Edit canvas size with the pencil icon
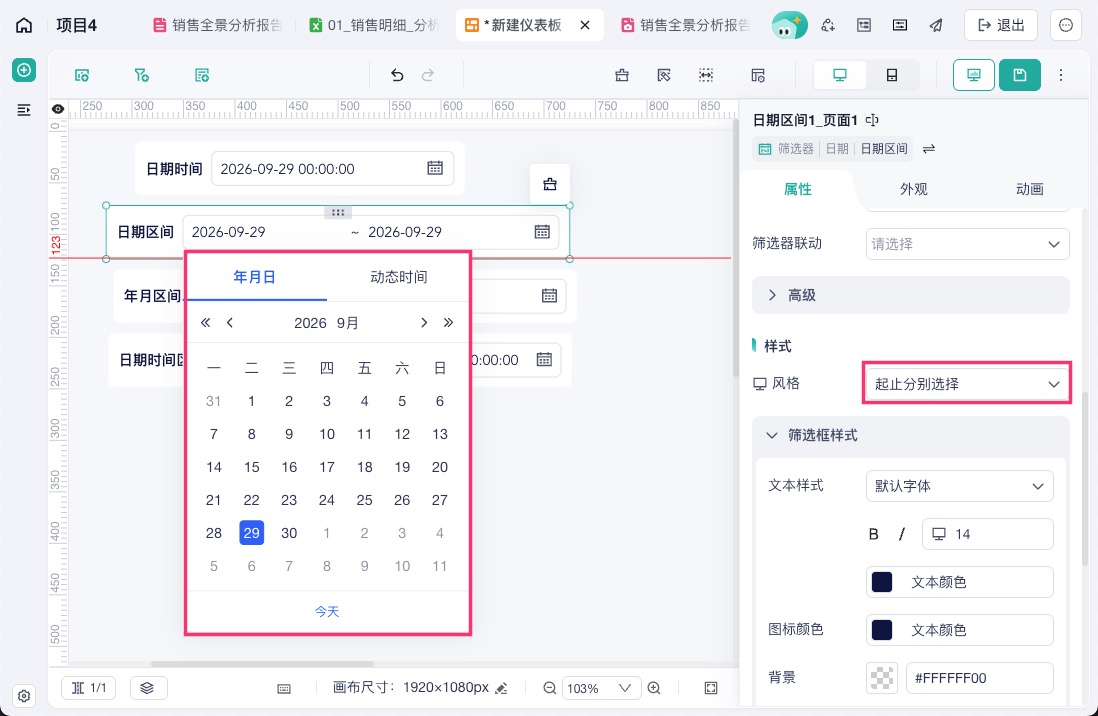 point(501,689)
